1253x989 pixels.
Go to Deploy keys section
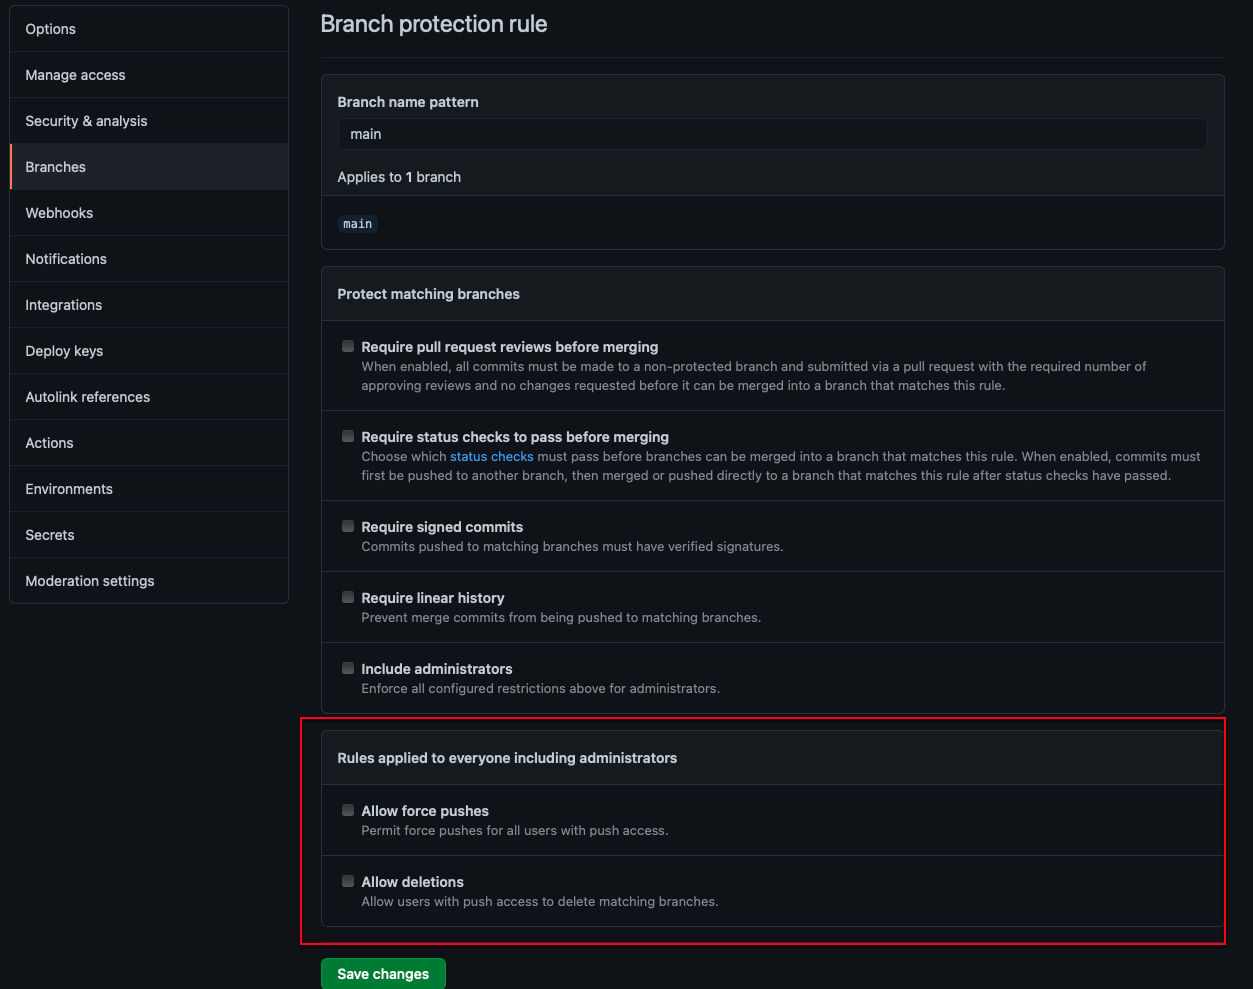(x=64, y=351)
